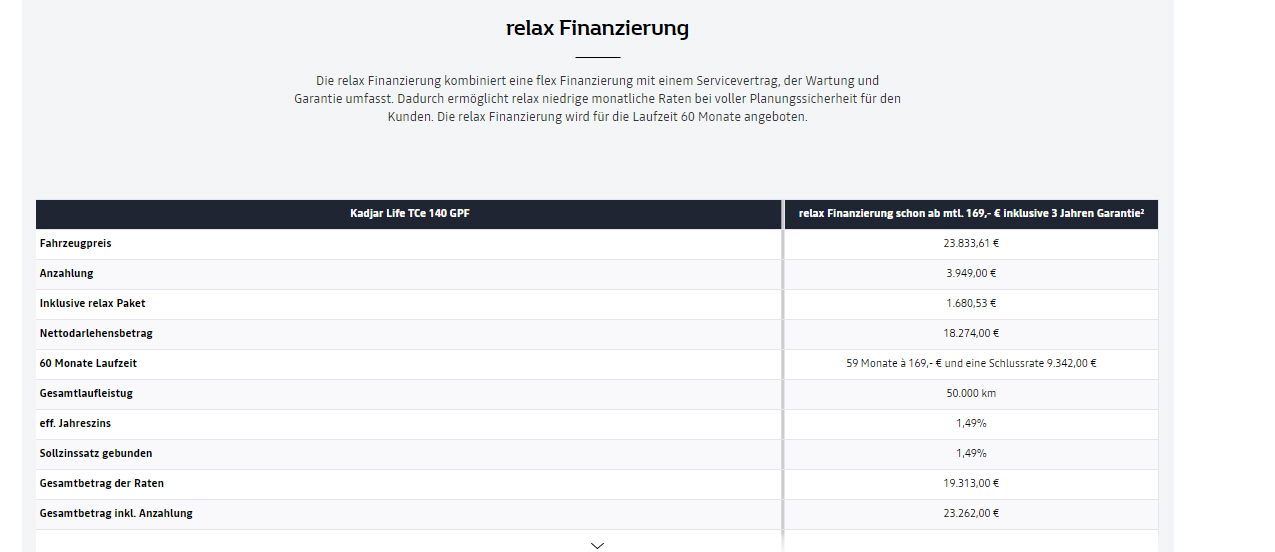Expand the table with the down chevron
Viewport: 1275px width, 552px height.
597,545
